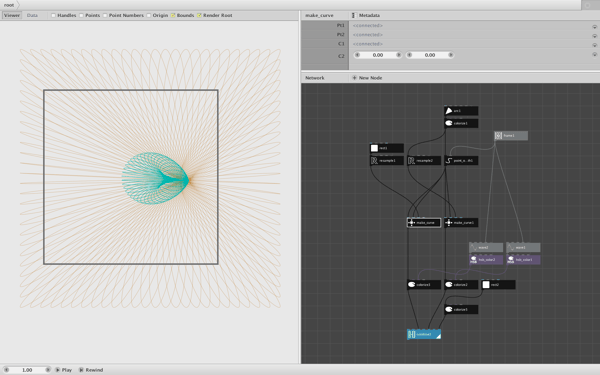Click the second C2 value field

point(430,55)
